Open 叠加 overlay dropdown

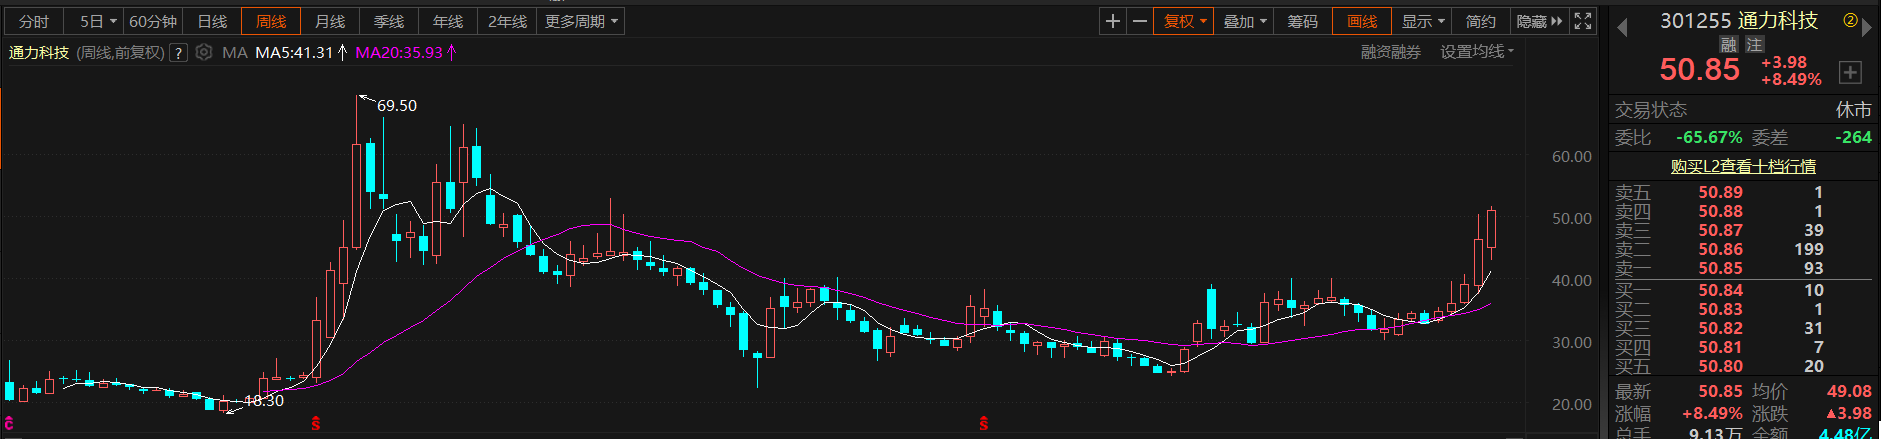[1245, 21]
